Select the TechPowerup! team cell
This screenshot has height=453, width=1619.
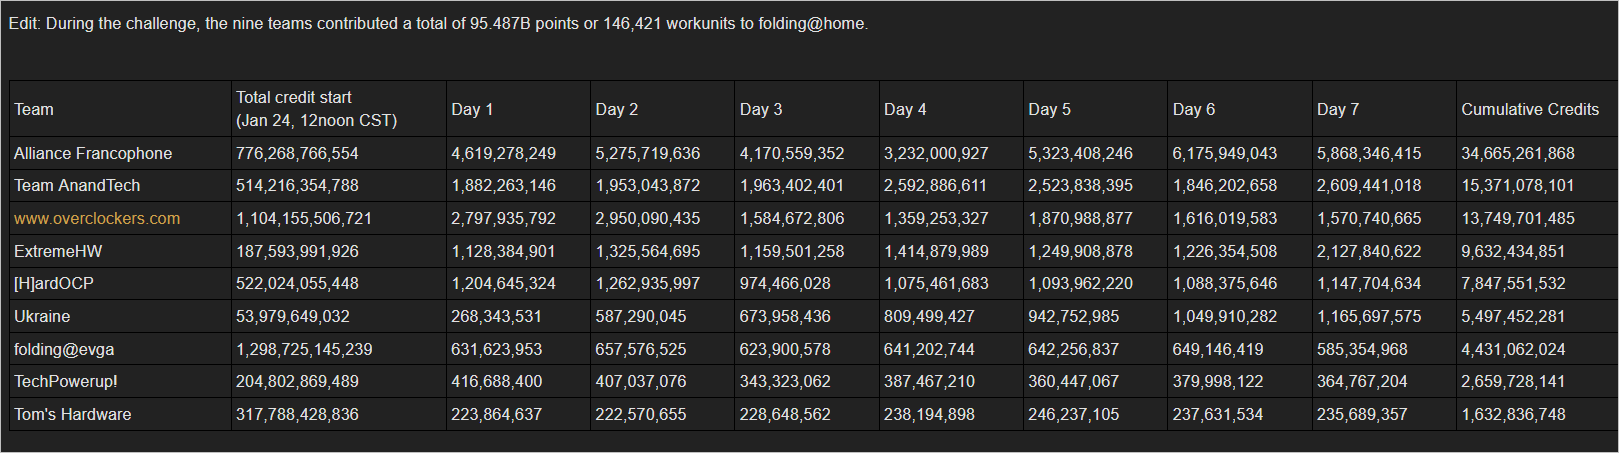(x=66, y=381)
